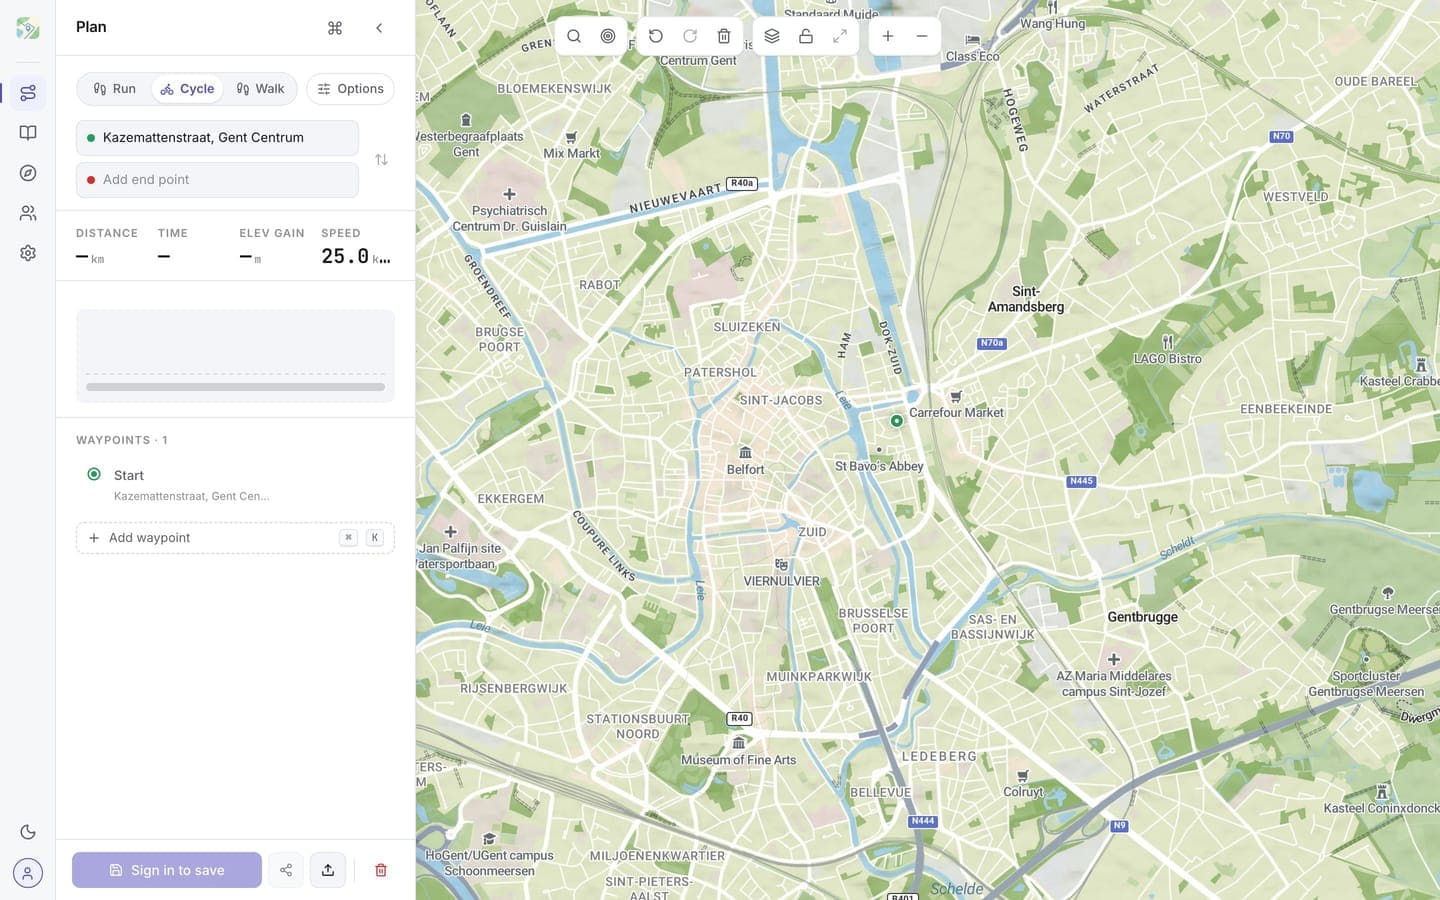Click Add waypoint button

click(235, 538)
